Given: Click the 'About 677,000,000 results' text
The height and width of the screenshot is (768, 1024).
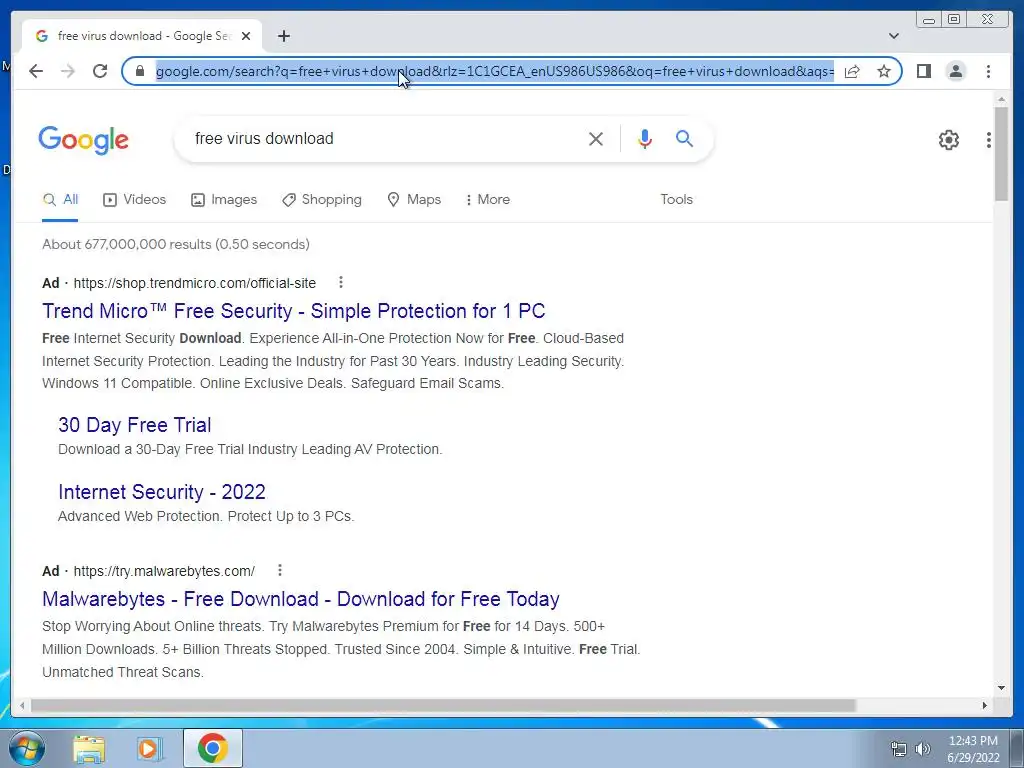Looking at the screenshot, I should [176, 244].
